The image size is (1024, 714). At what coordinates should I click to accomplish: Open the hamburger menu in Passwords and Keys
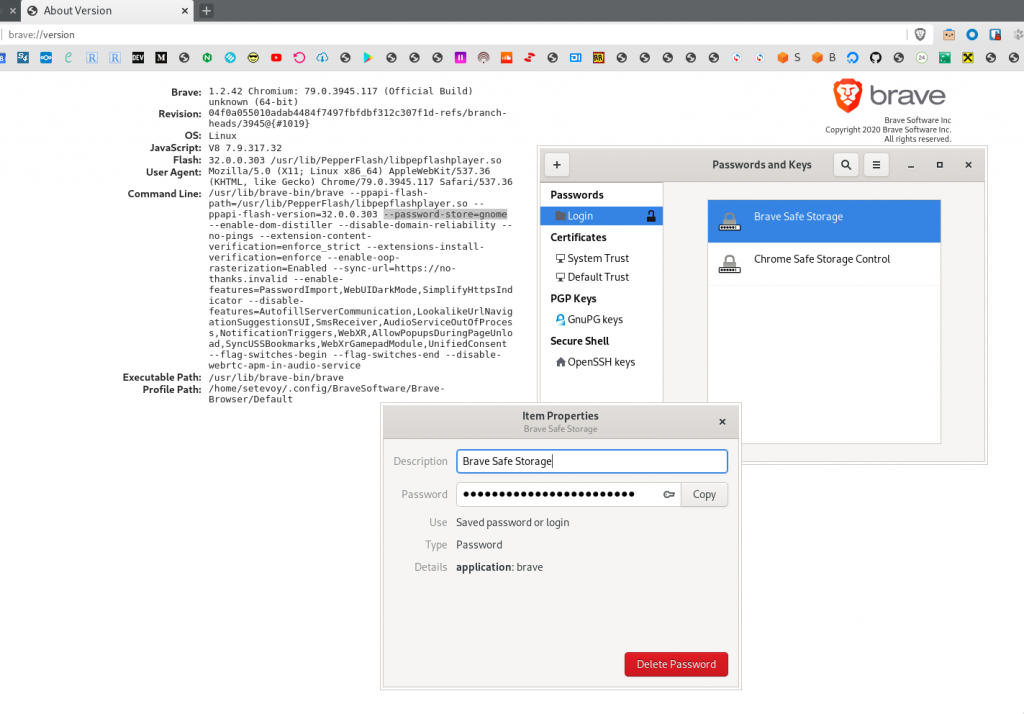click(874, 164)
